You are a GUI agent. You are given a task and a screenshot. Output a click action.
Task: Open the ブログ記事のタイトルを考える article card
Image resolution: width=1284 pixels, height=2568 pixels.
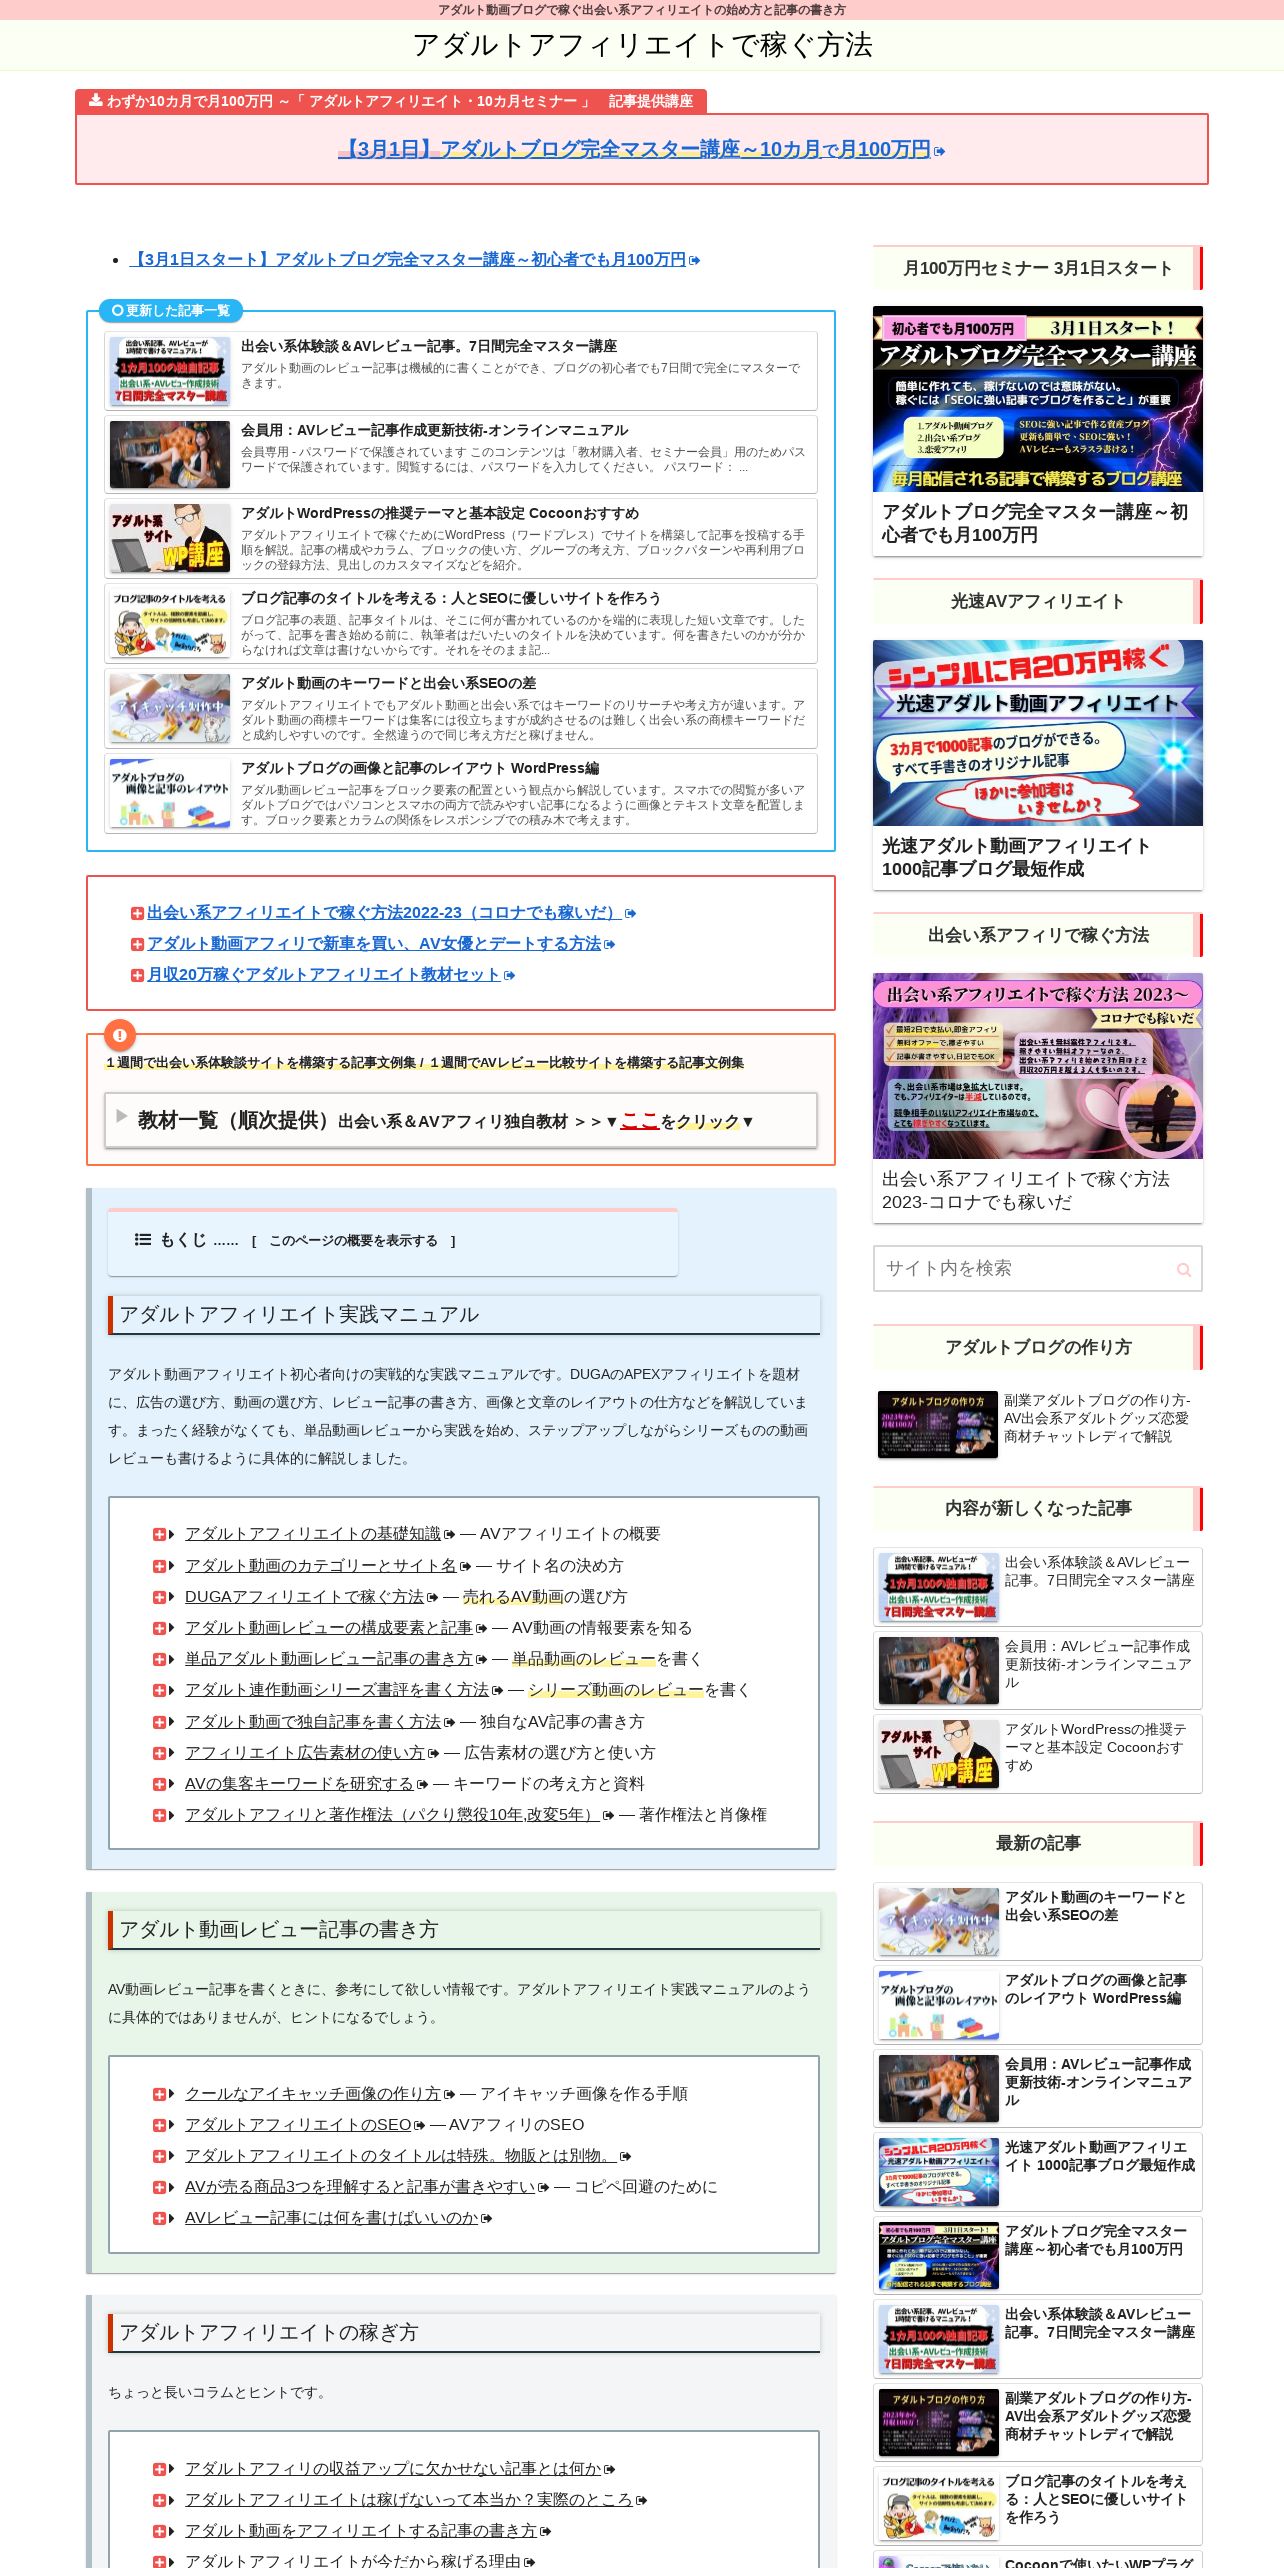tap(461, 623)
